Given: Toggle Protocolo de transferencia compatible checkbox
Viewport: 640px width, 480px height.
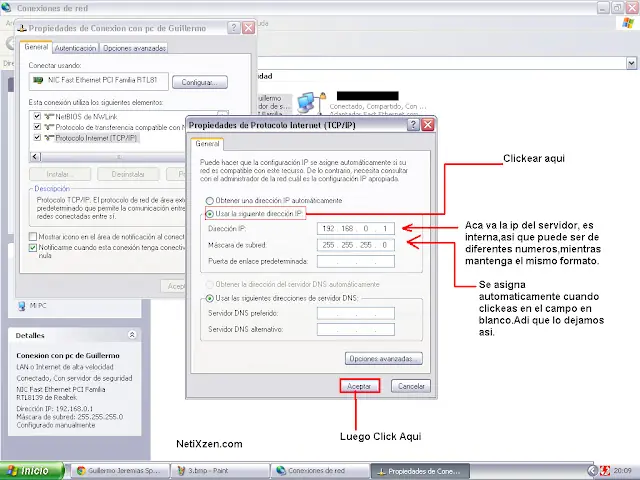Looking at the screenshot, I should click(37, 127).
